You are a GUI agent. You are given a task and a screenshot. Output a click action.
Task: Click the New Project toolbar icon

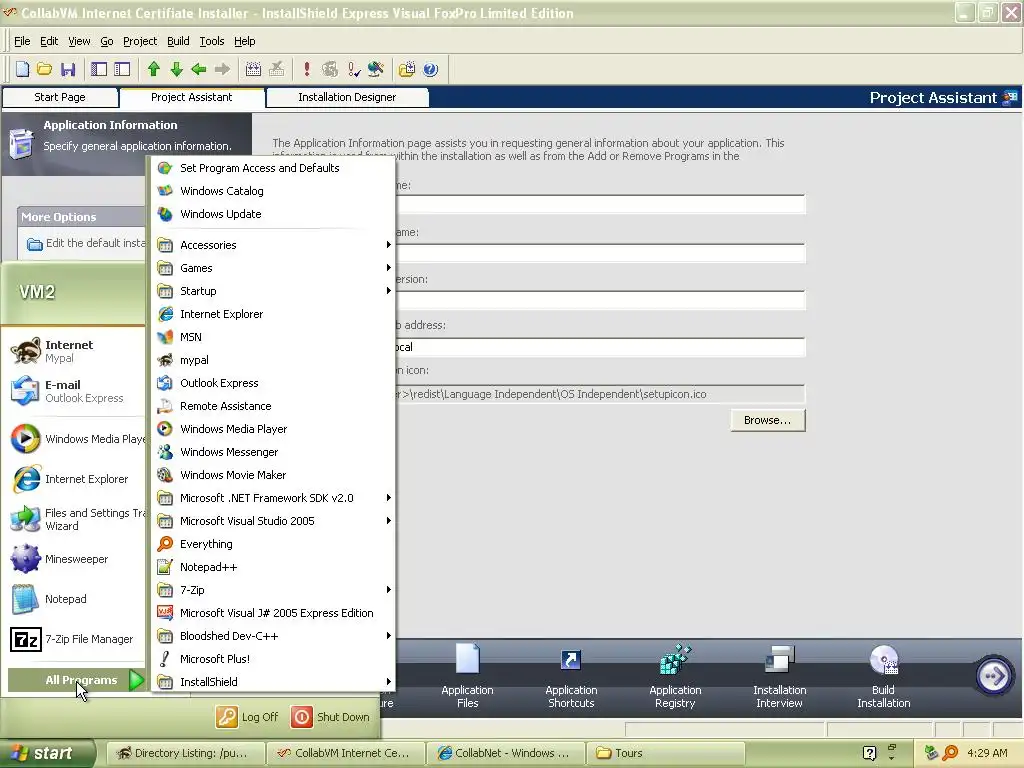point(22,69)
